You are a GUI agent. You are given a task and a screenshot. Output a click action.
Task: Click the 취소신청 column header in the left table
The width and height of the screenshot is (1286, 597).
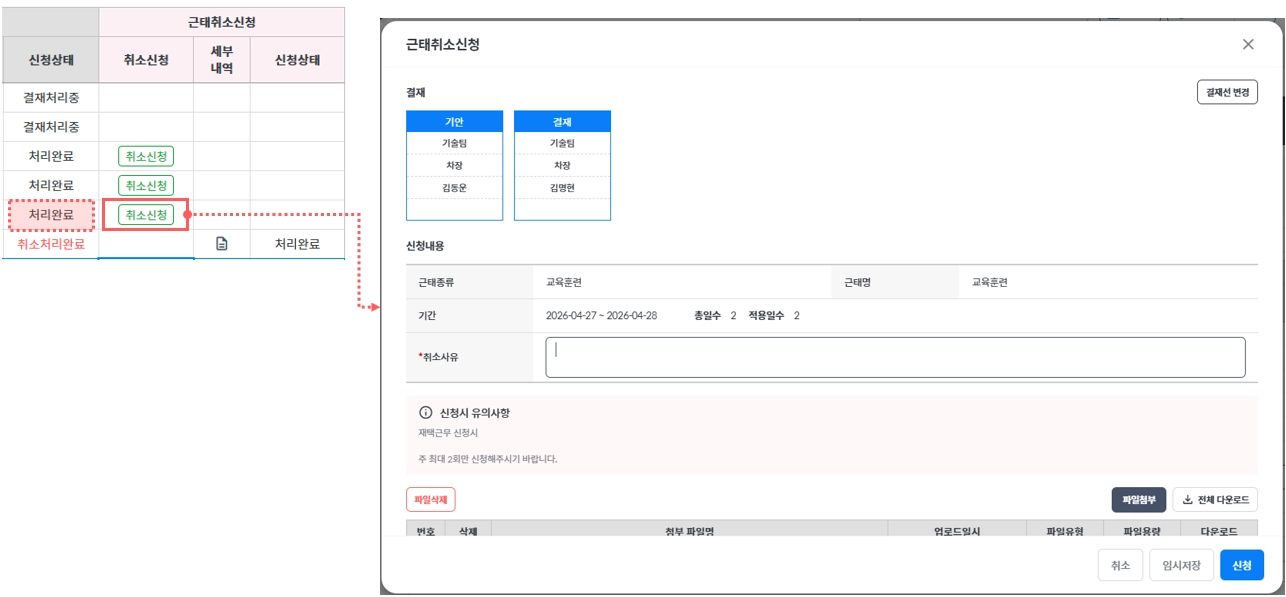146,60
